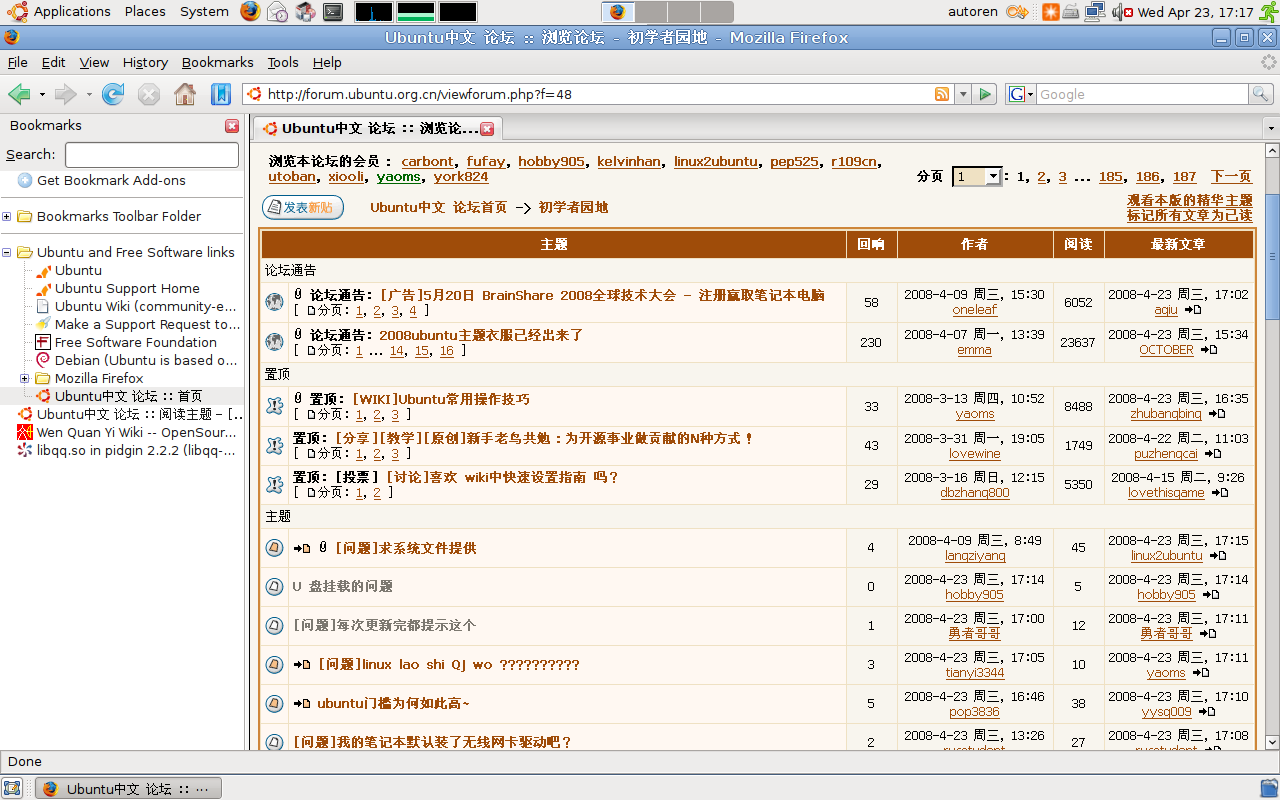Open the Tools menu
The image size is (1280, 800).
pyautogui.click(x=283, y=62)
